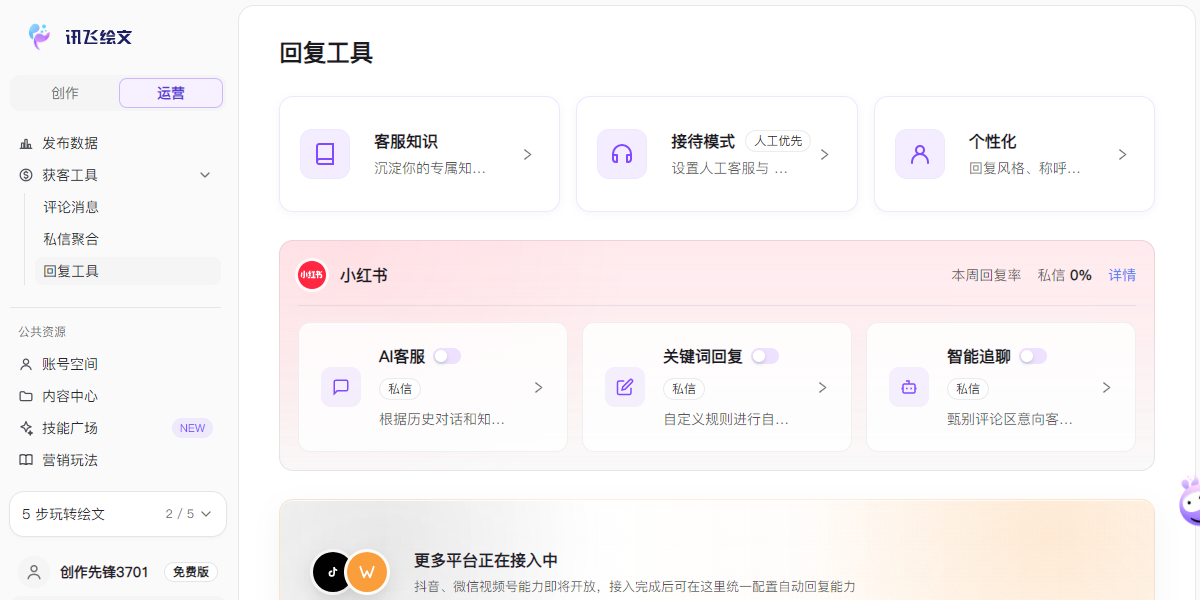Open AI客服 card arrow
This screenshot has height=600, width=1200.
[539, 387]
